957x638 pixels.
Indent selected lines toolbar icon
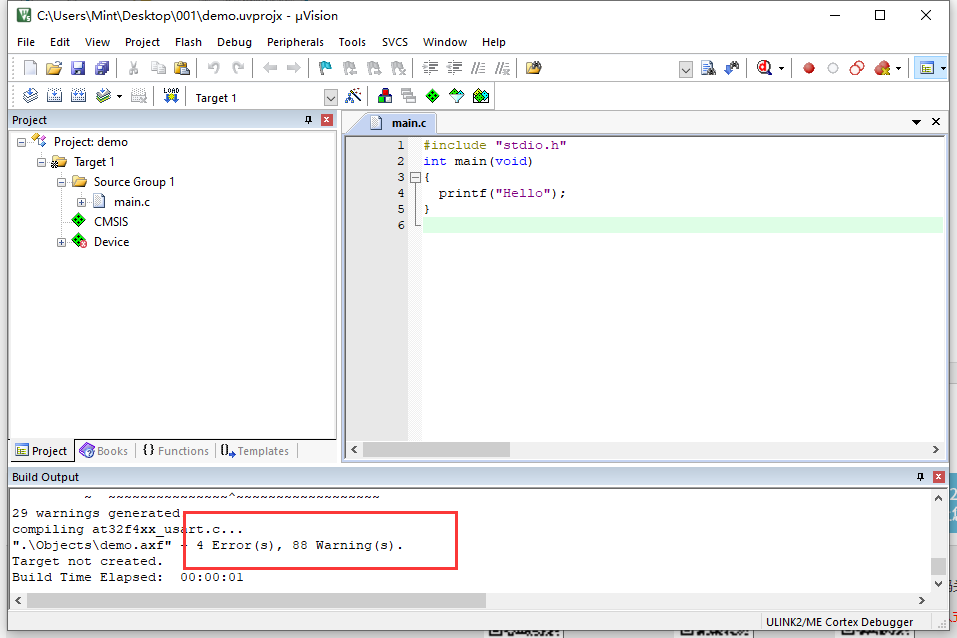pos(430,68)
